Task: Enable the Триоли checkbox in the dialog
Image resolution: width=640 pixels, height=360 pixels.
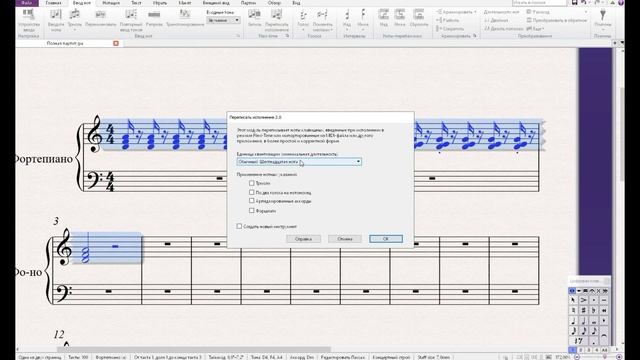Action: [251, 183]
